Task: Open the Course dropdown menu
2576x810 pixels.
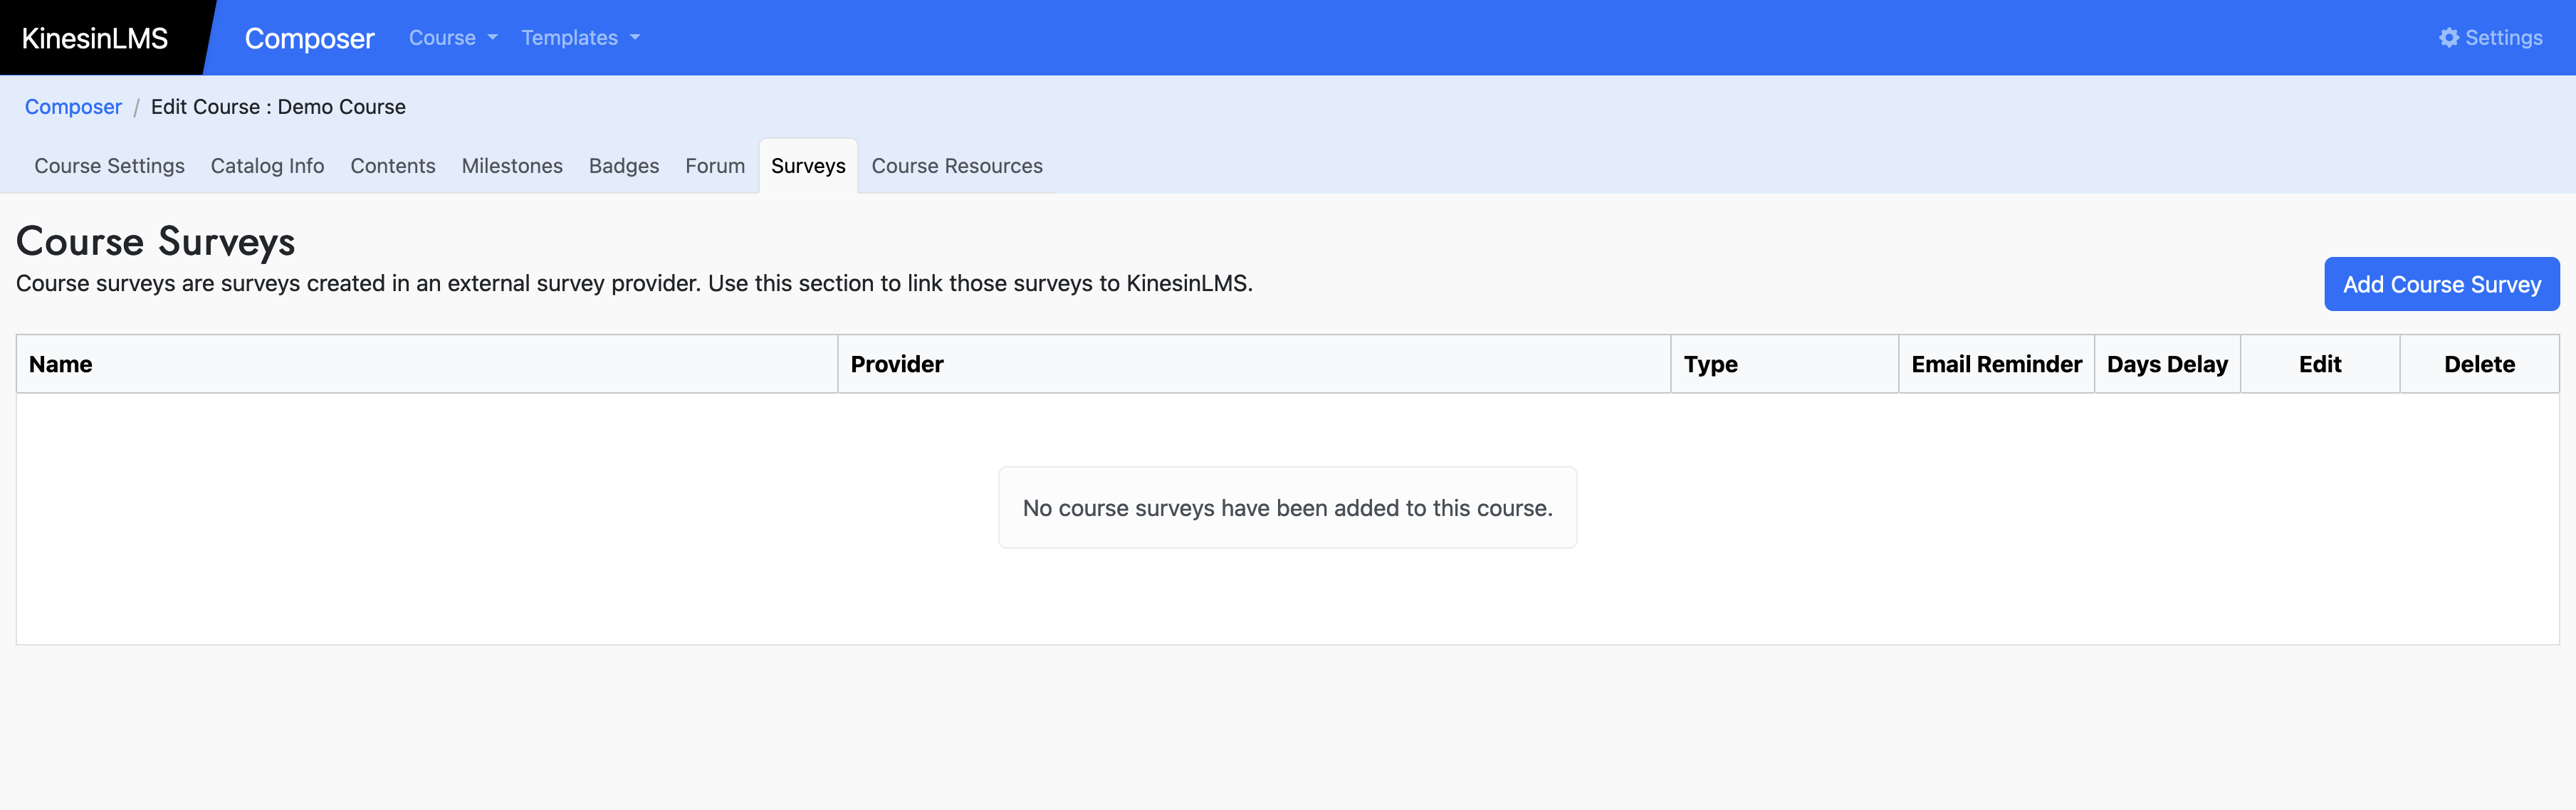Action: 452,38
